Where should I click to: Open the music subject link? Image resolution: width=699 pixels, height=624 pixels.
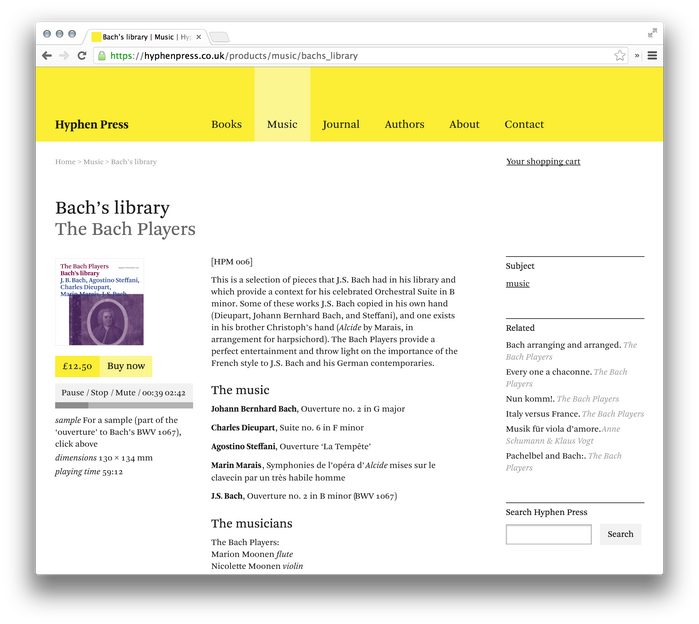[518, 284]
